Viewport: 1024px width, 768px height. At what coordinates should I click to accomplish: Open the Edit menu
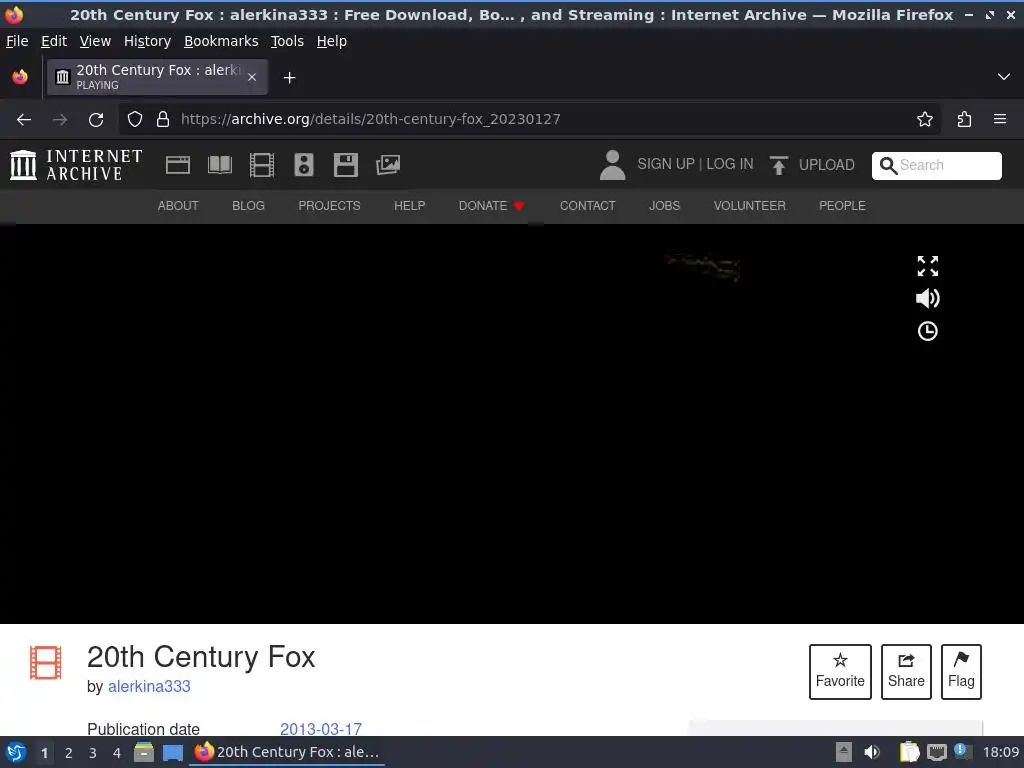pos(54,41)
